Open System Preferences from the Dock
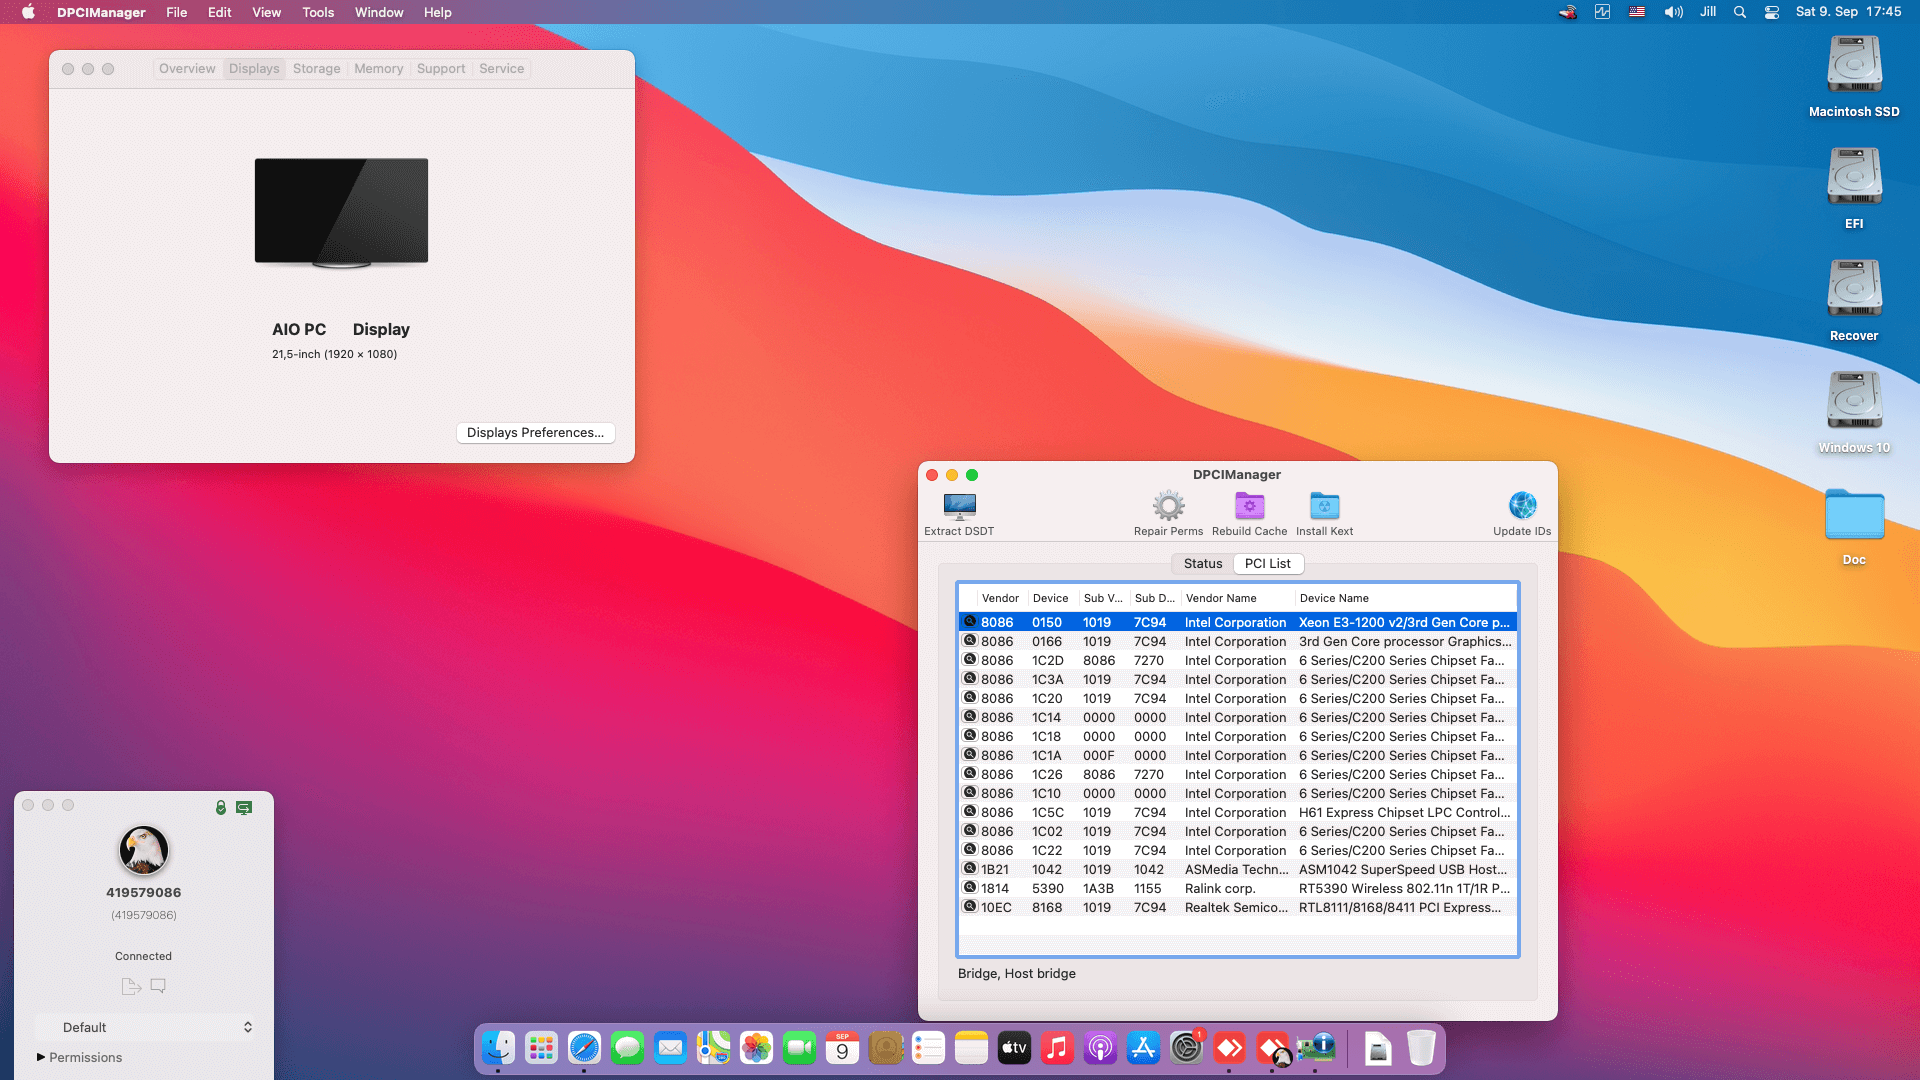Screen dimensions: 1920x1080 coord(1186,1048)
